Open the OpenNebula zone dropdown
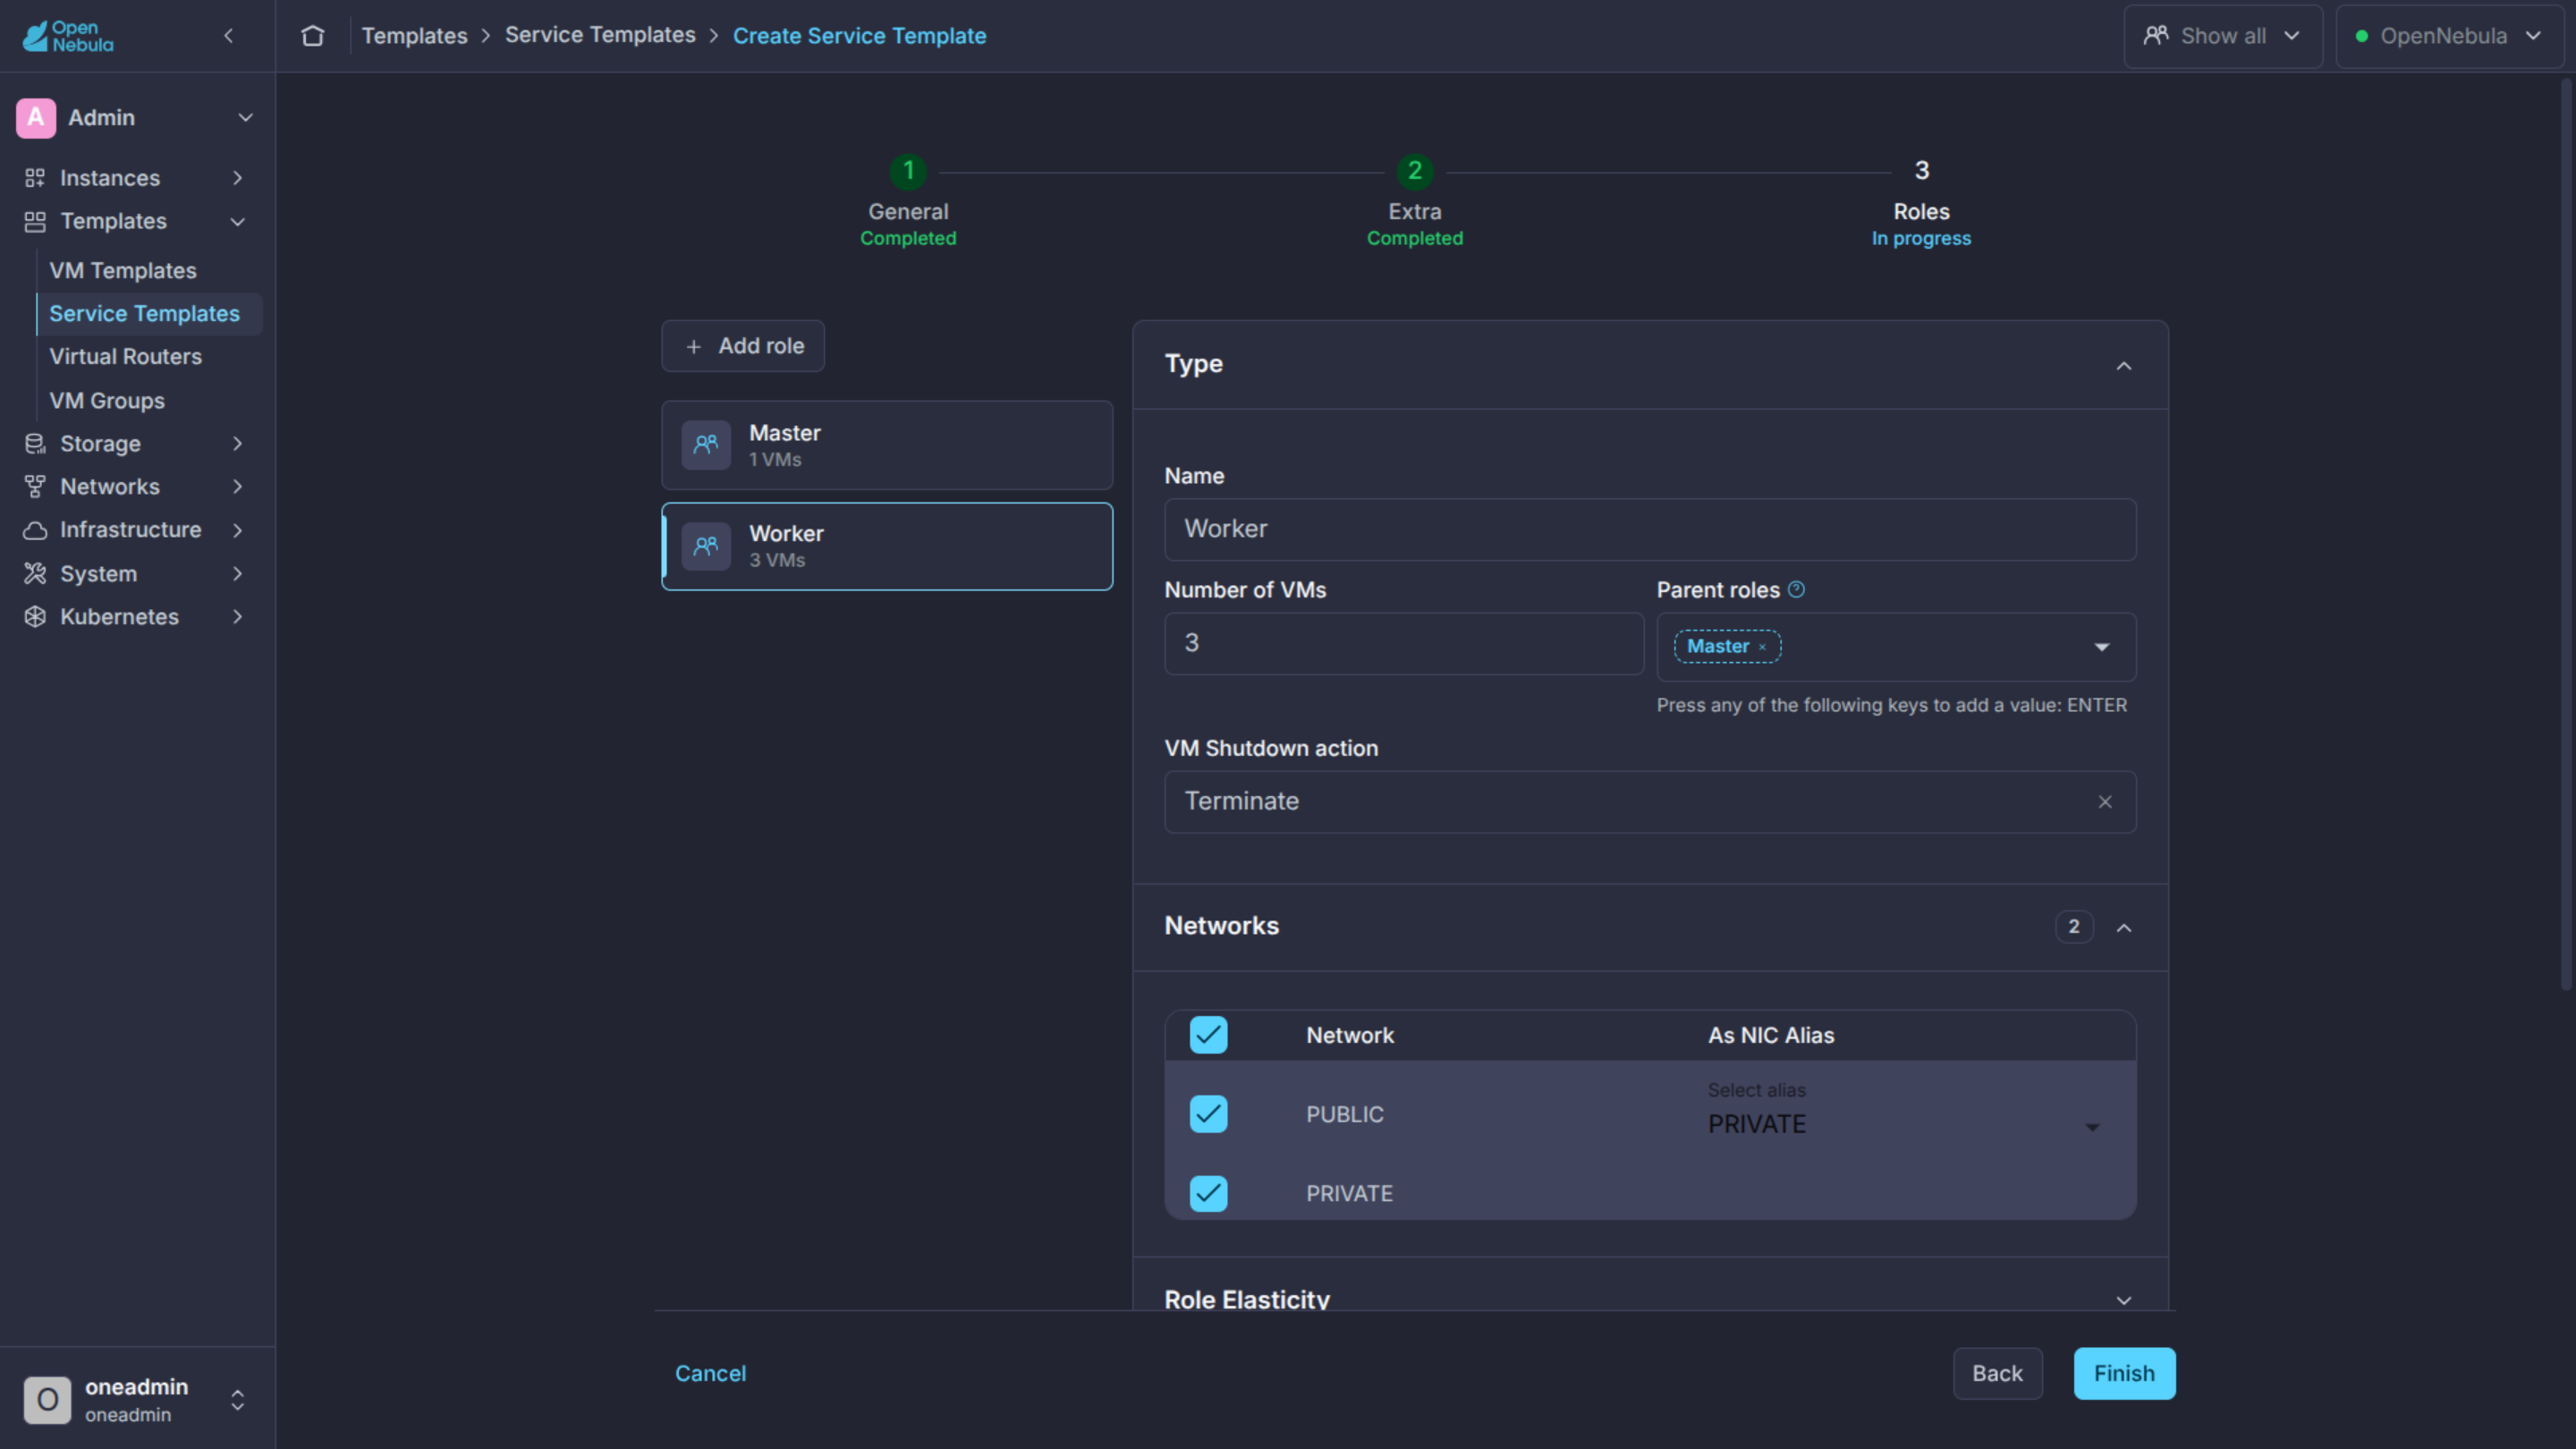Image resolution: width=2576 pixels, height=1449 pixels. [x=2449, y=36]
